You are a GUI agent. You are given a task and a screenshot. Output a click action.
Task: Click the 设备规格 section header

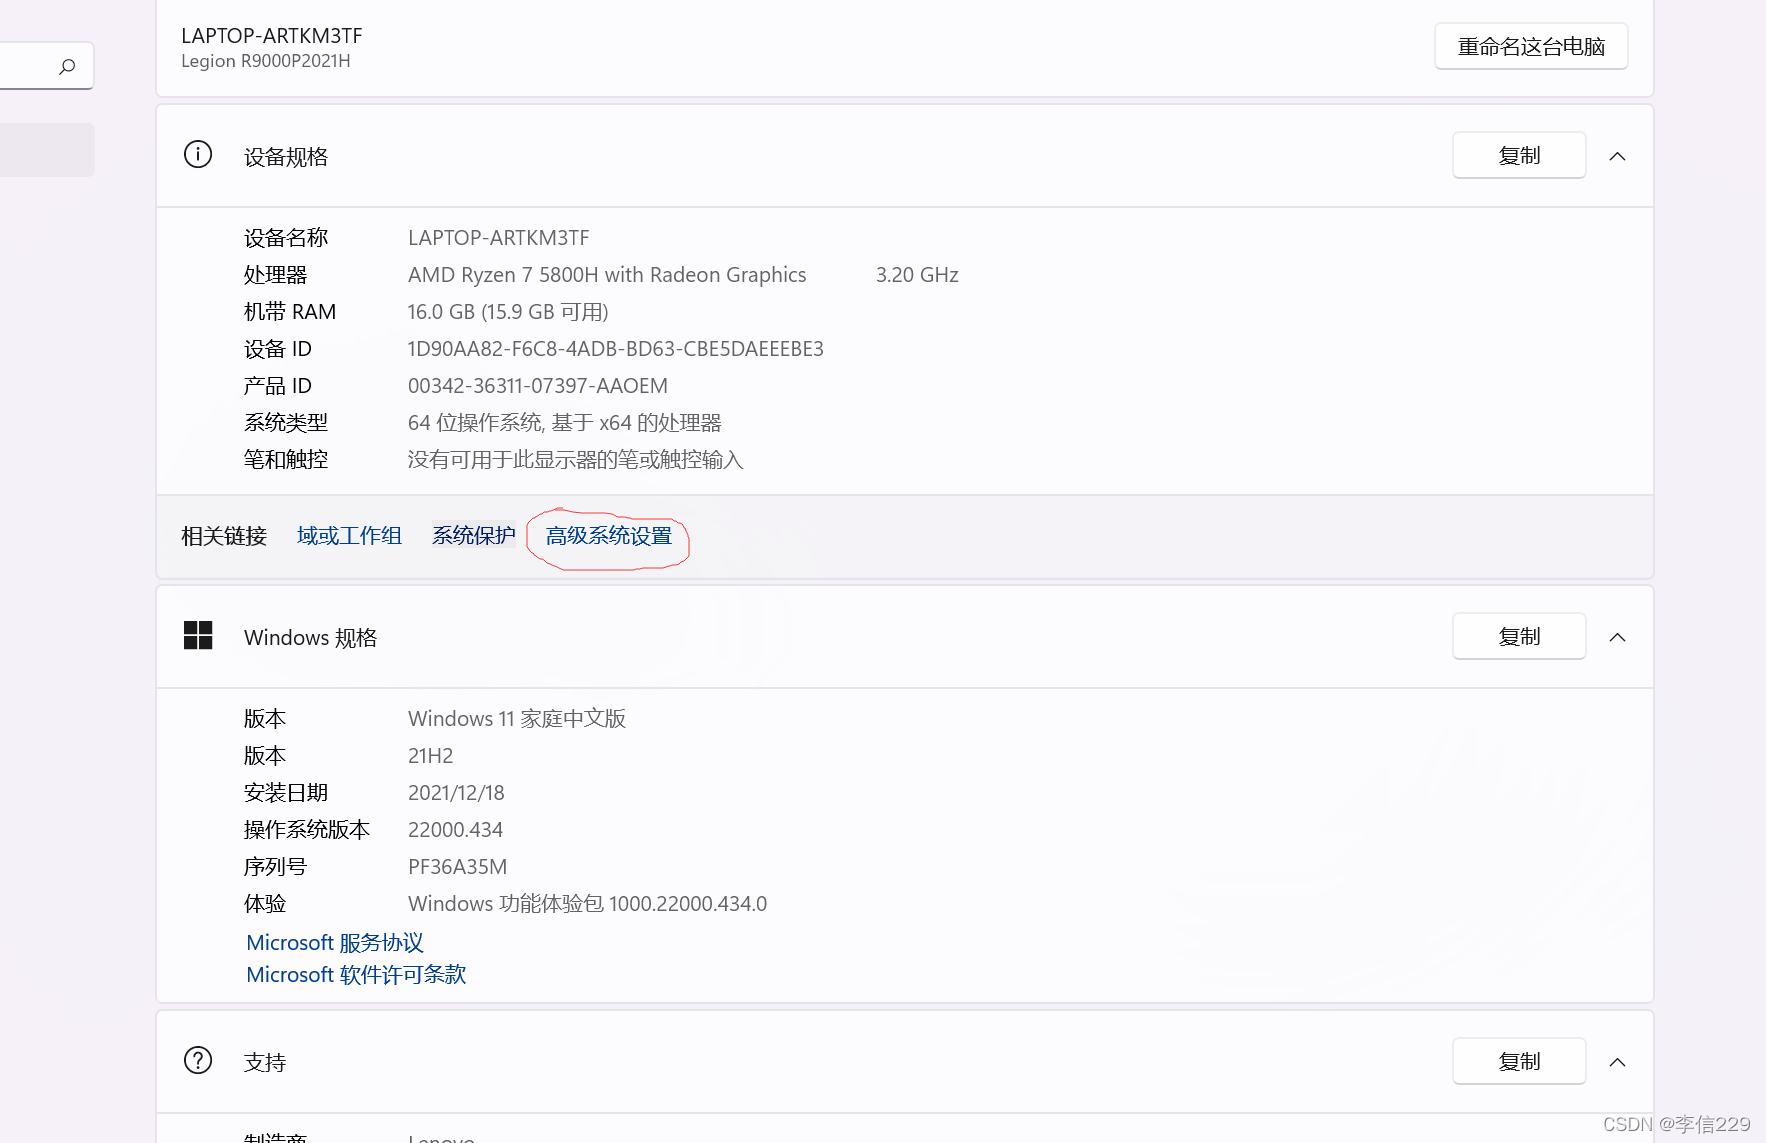(904, 156)
